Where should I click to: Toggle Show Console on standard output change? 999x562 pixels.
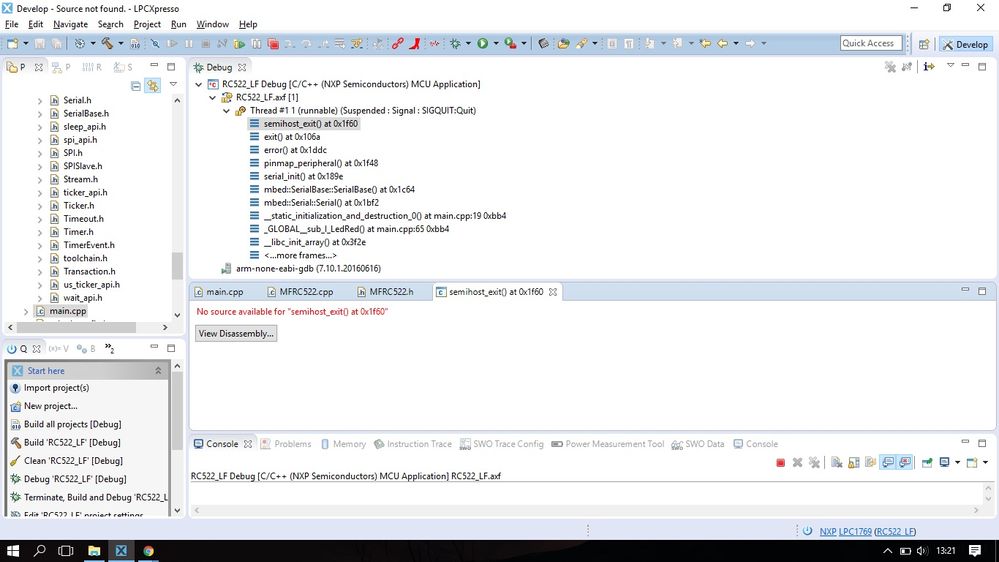[888, 463]
